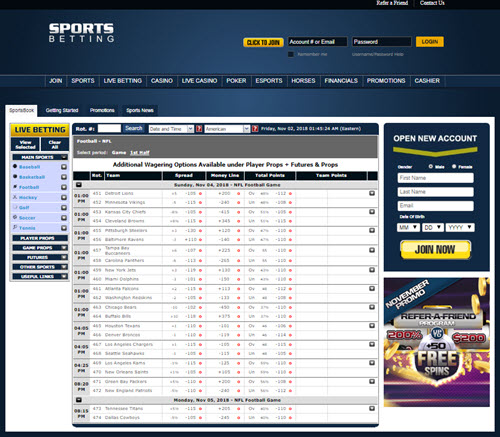This screenshot has height=437, width=500.
Task: Open more bets icon for Atlanta Falcons game
Action: (372, 288)
